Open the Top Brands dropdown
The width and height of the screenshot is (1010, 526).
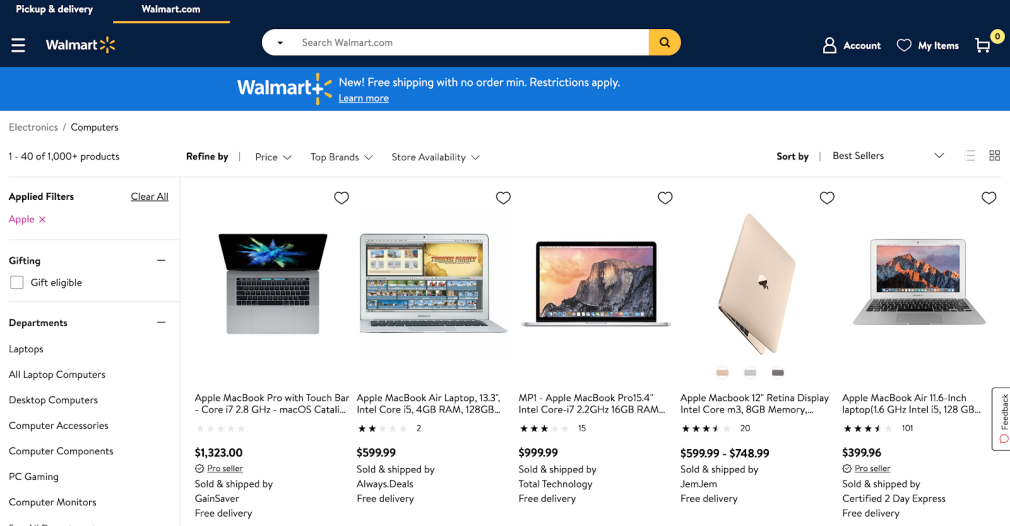point(341,157)
